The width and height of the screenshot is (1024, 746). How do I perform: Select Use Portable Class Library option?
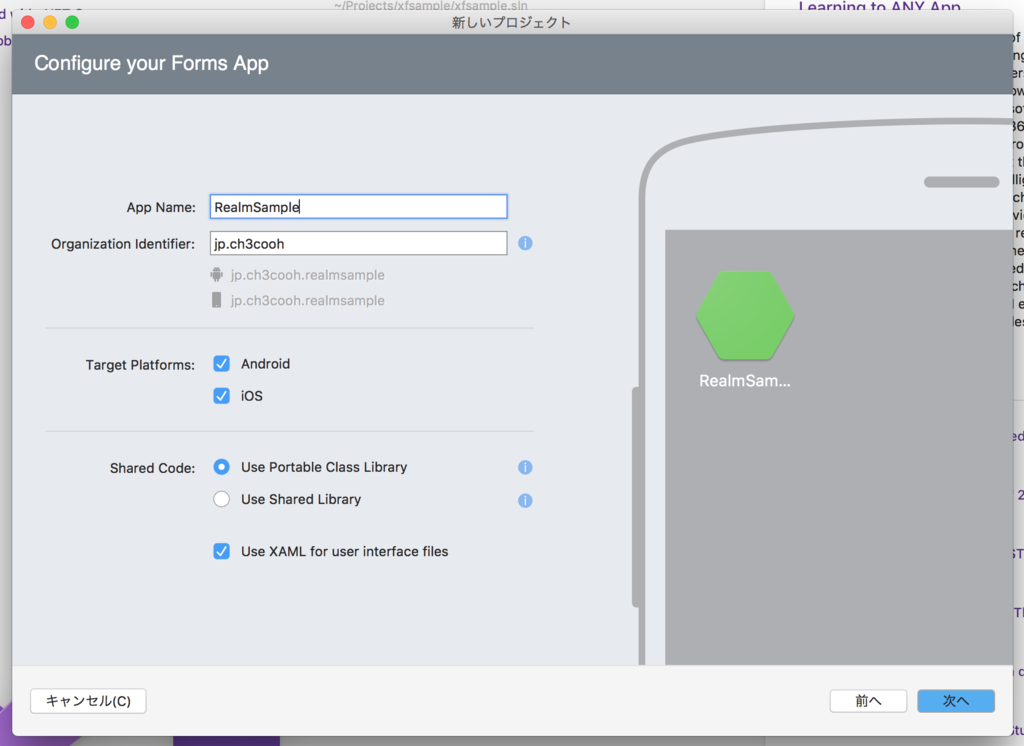click(221, 467)
